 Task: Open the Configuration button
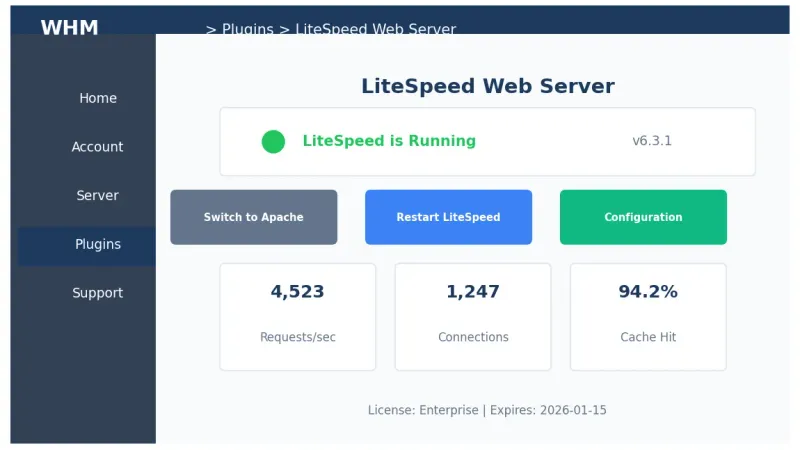[643, 217]
